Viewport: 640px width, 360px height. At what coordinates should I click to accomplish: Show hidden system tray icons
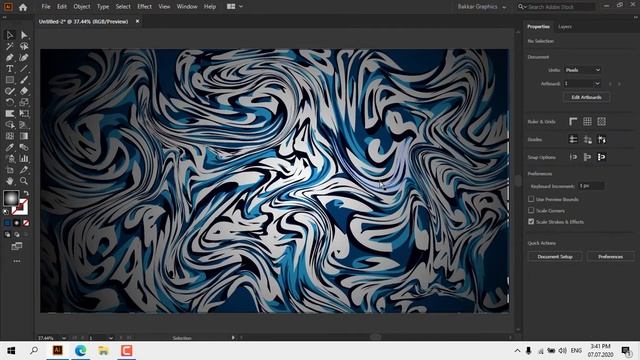tap(517, 351)
